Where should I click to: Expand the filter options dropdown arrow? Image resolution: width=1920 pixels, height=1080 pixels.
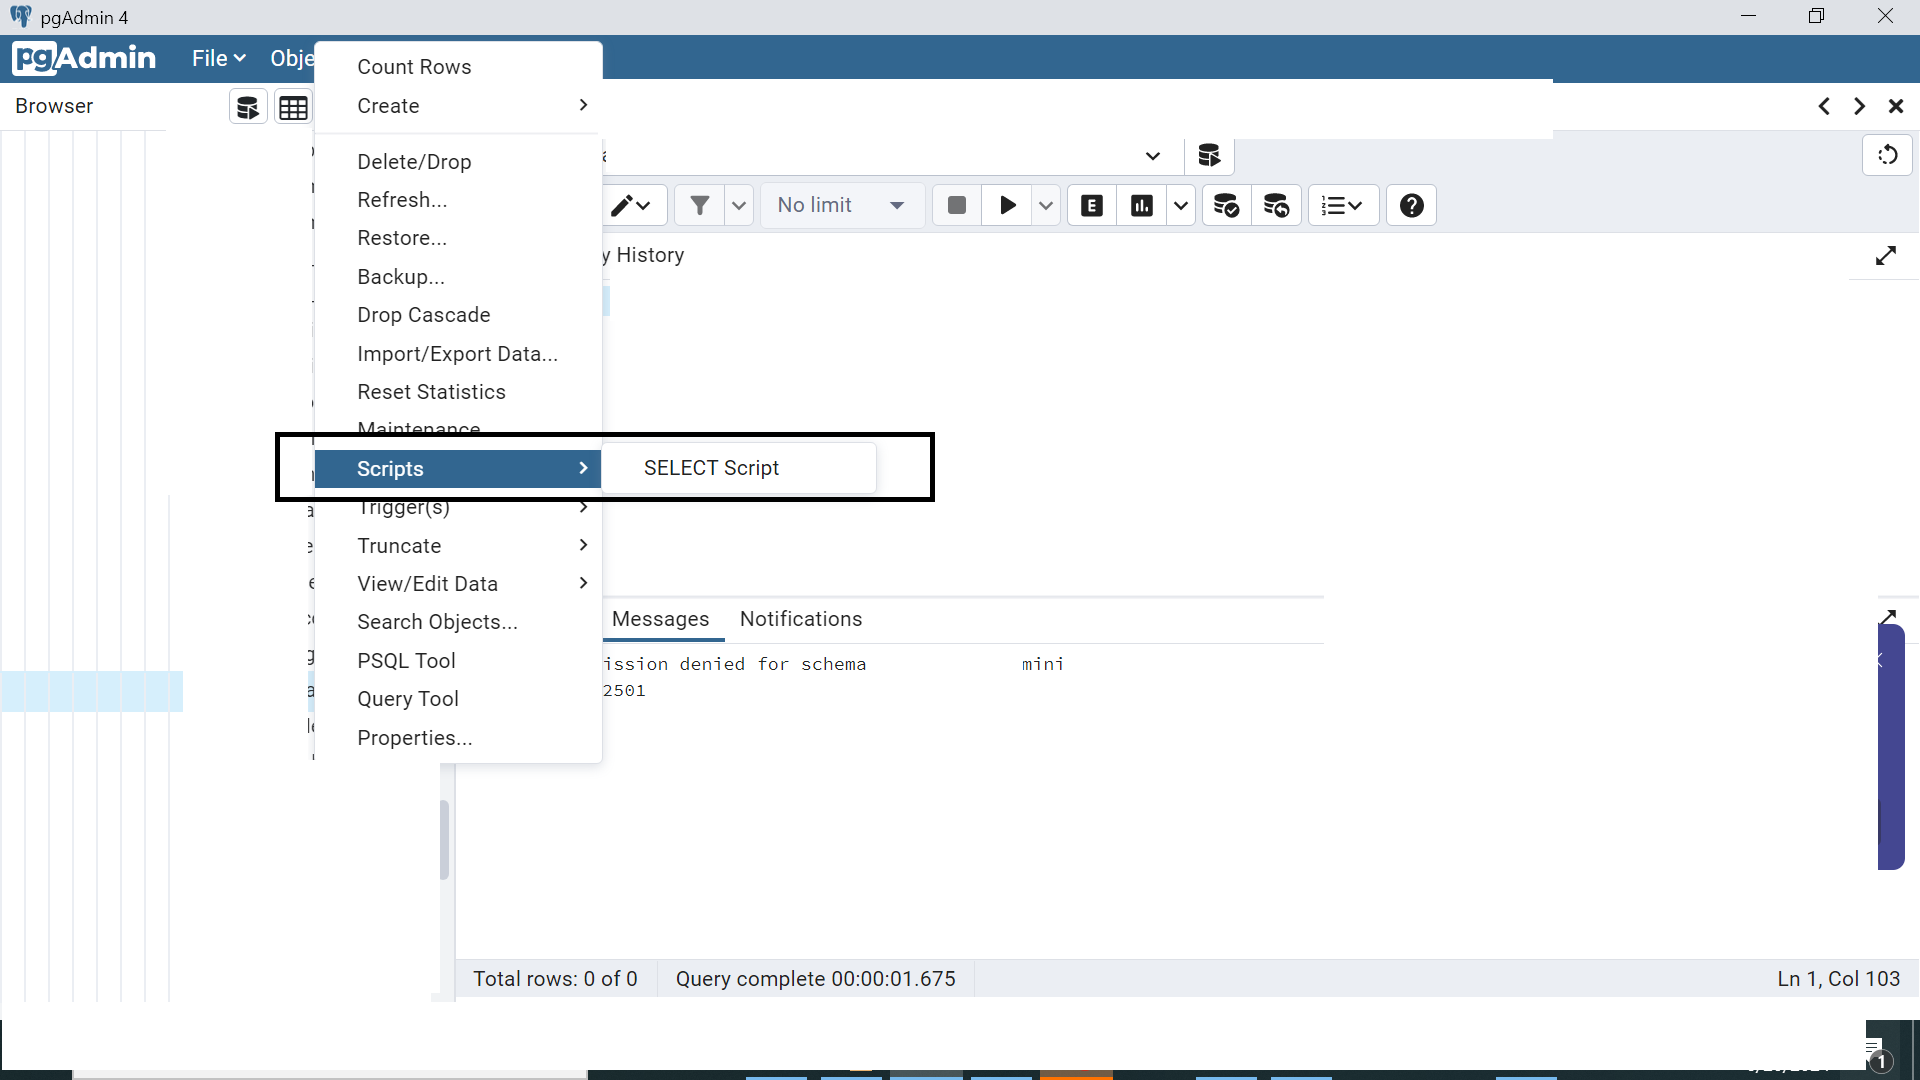(739, 206)
